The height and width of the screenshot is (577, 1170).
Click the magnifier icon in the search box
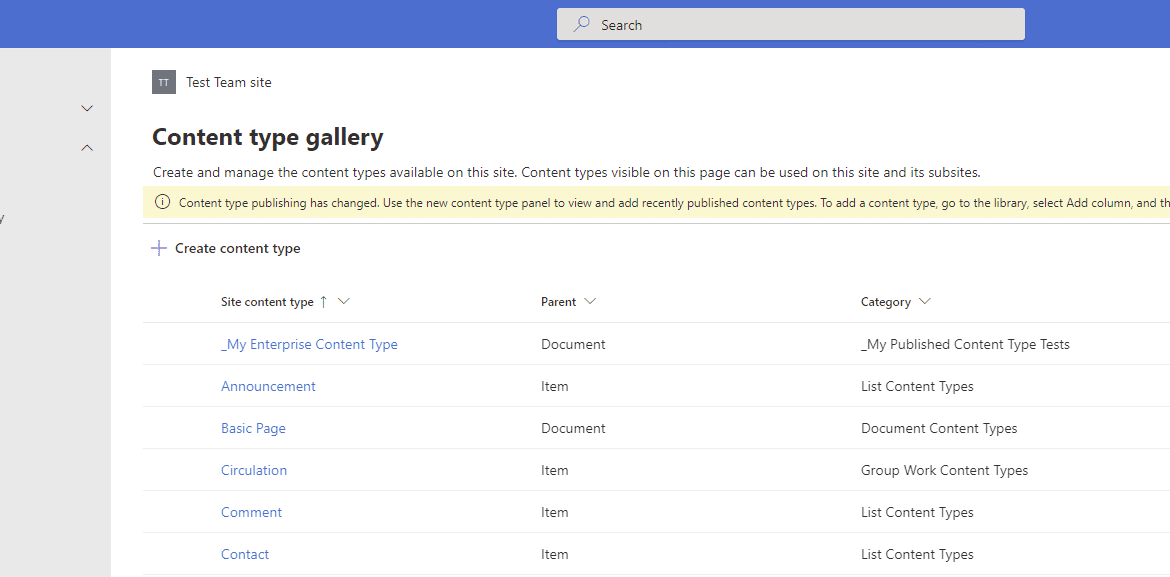point(581,25)
